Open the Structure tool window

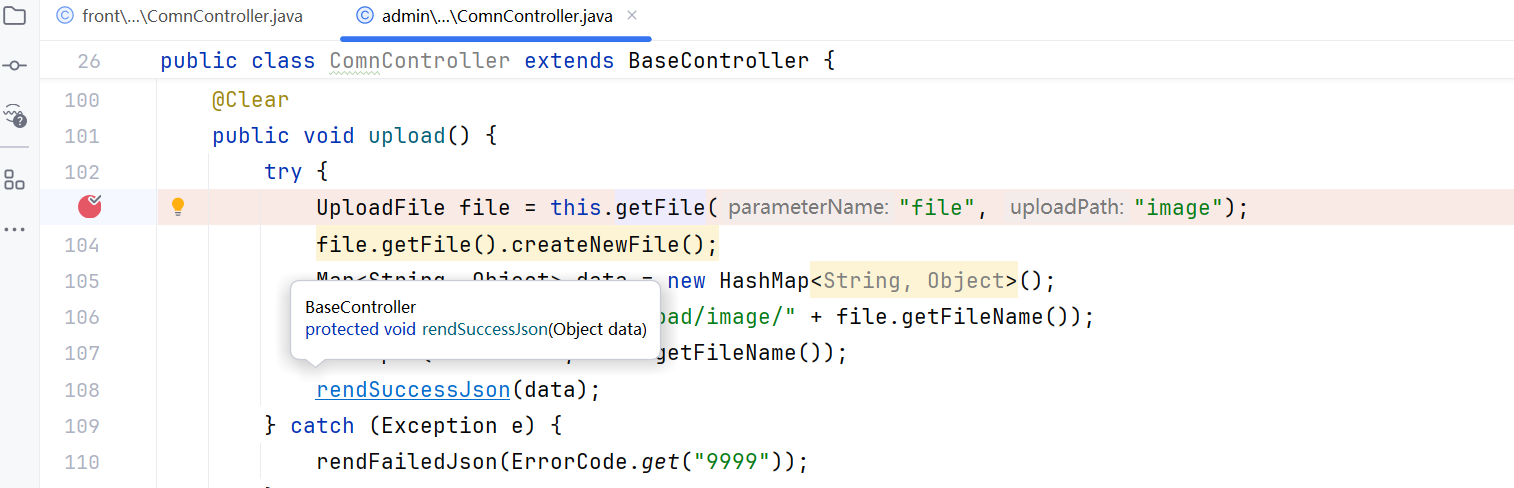[15, 180]
